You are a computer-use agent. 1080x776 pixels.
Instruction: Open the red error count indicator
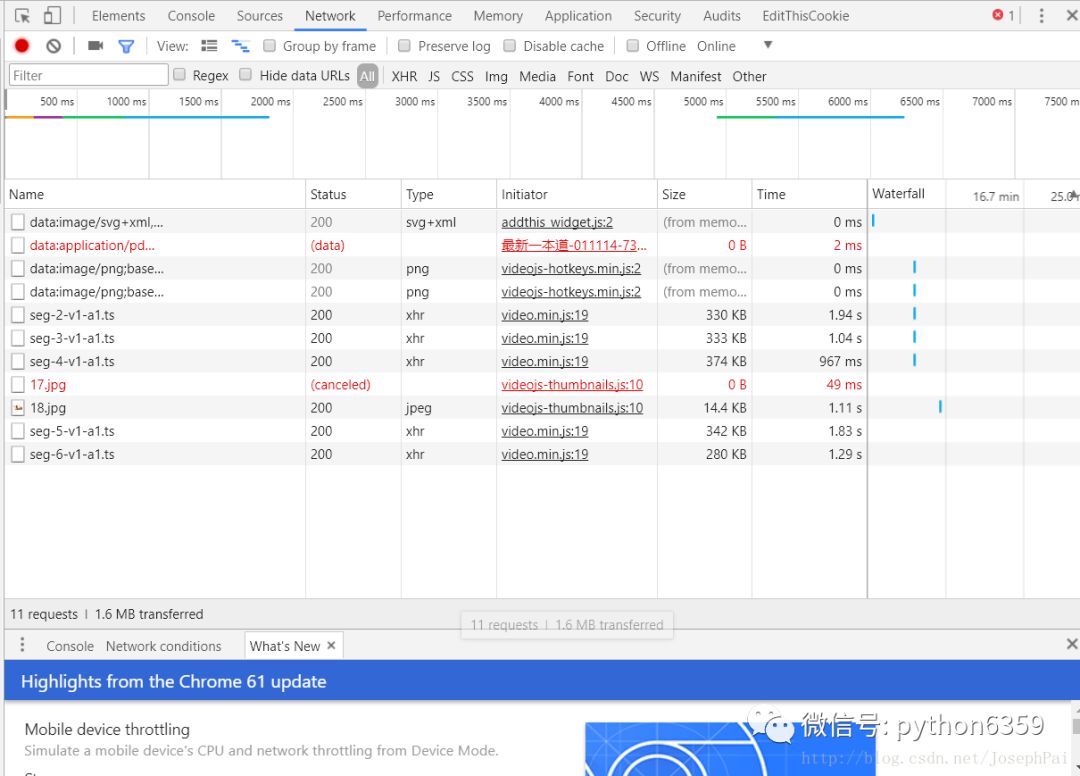click(1003, 15)
